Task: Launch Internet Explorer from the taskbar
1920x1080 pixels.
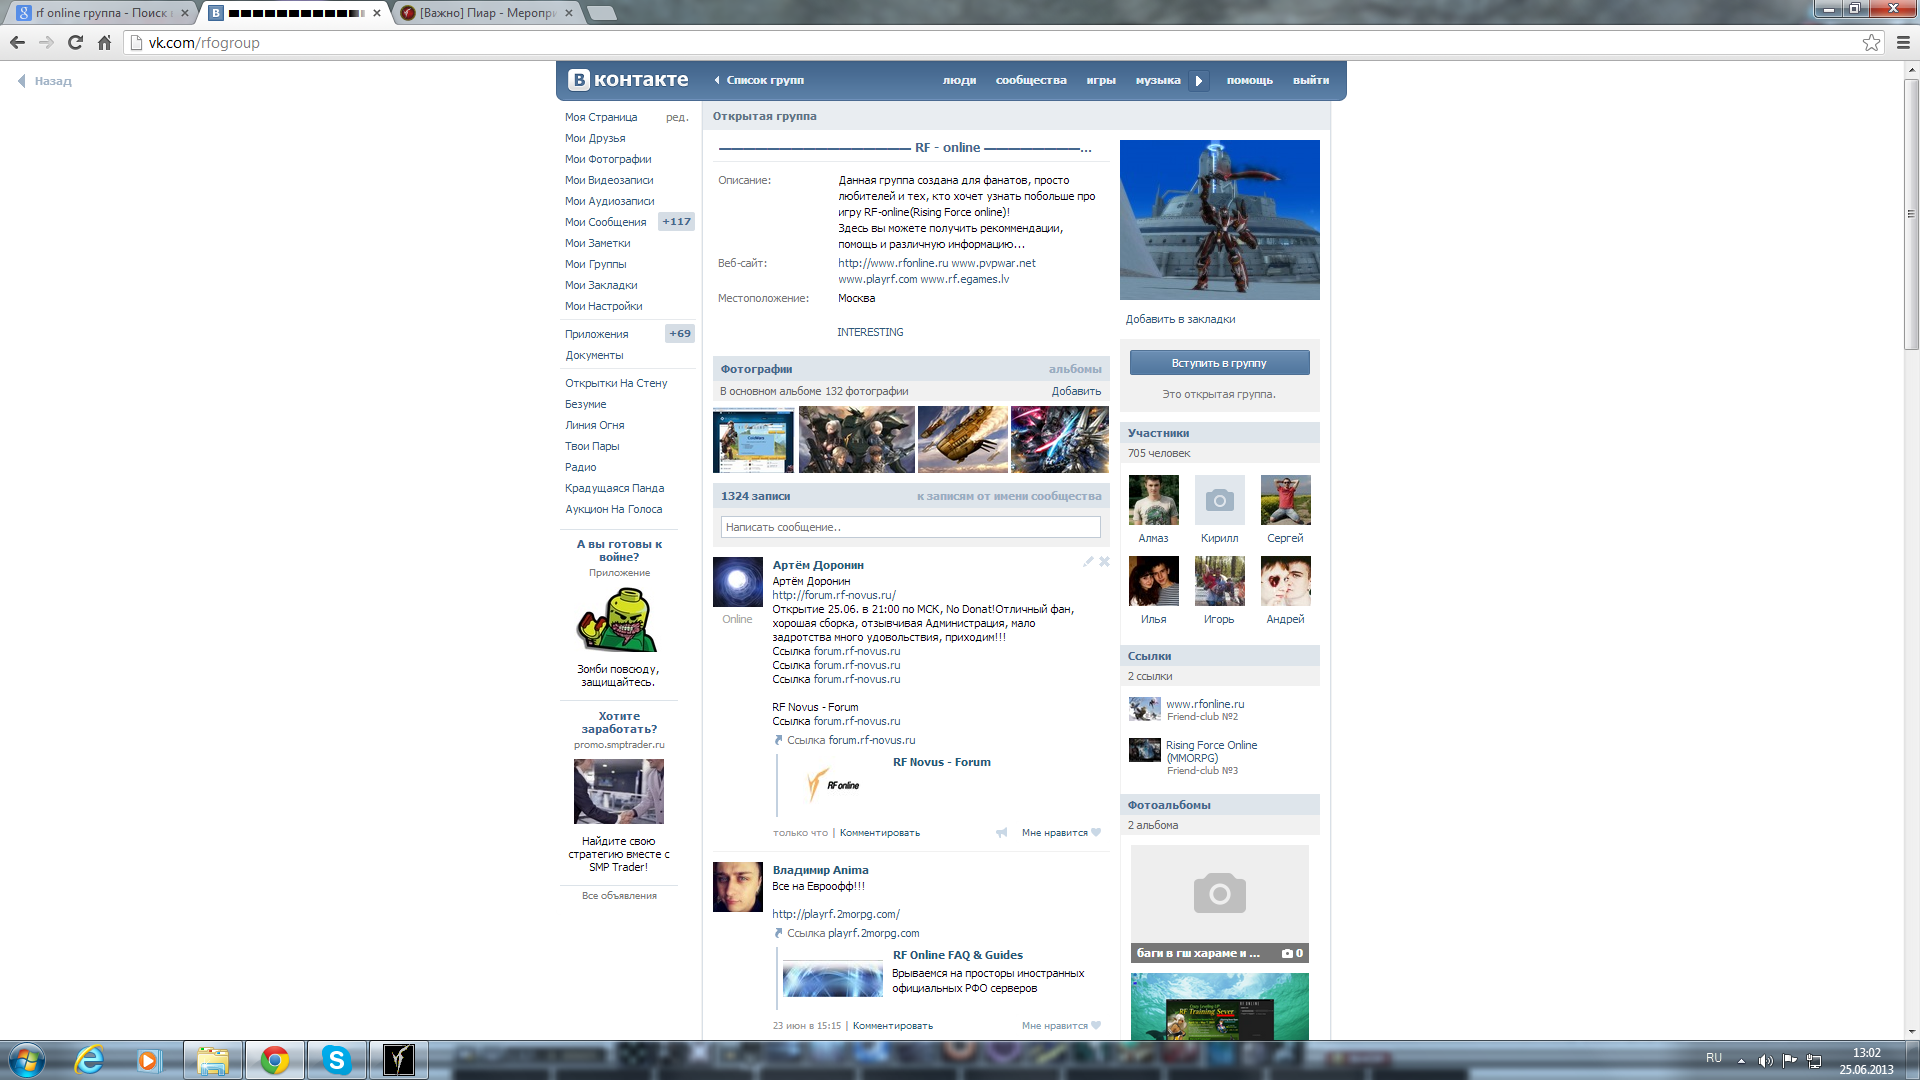Action: [90, 1060]
